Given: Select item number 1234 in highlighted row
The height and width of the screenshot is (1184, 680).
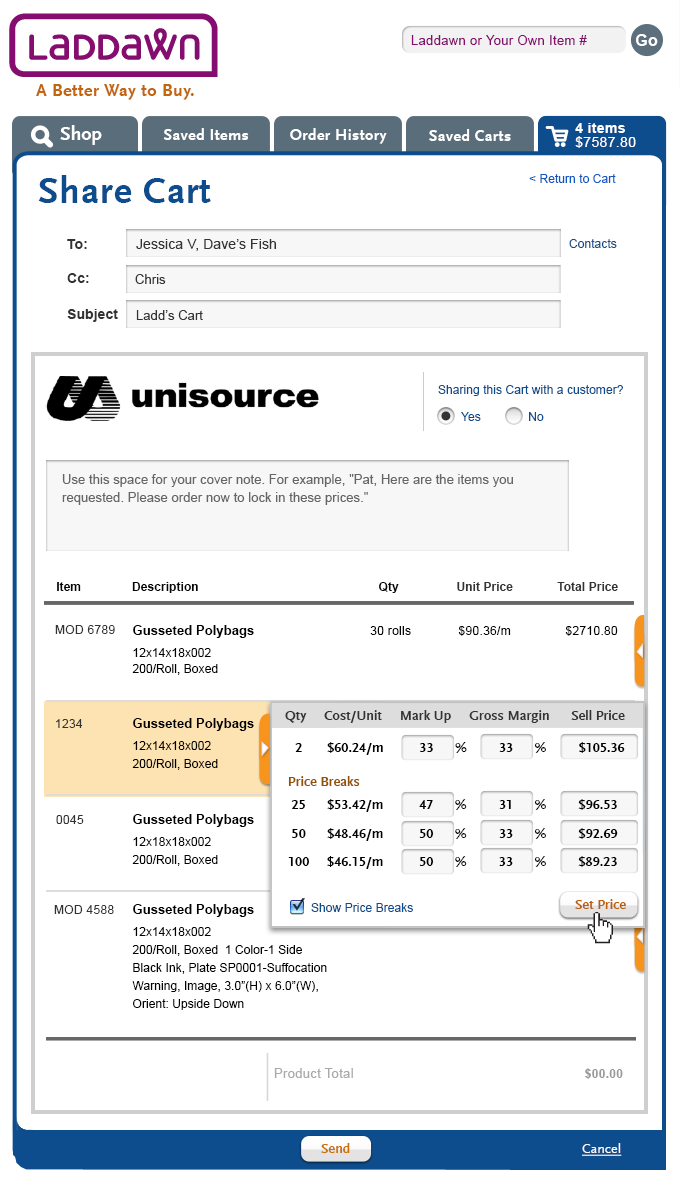Looking at the screenshot, I should pos(69,723).
